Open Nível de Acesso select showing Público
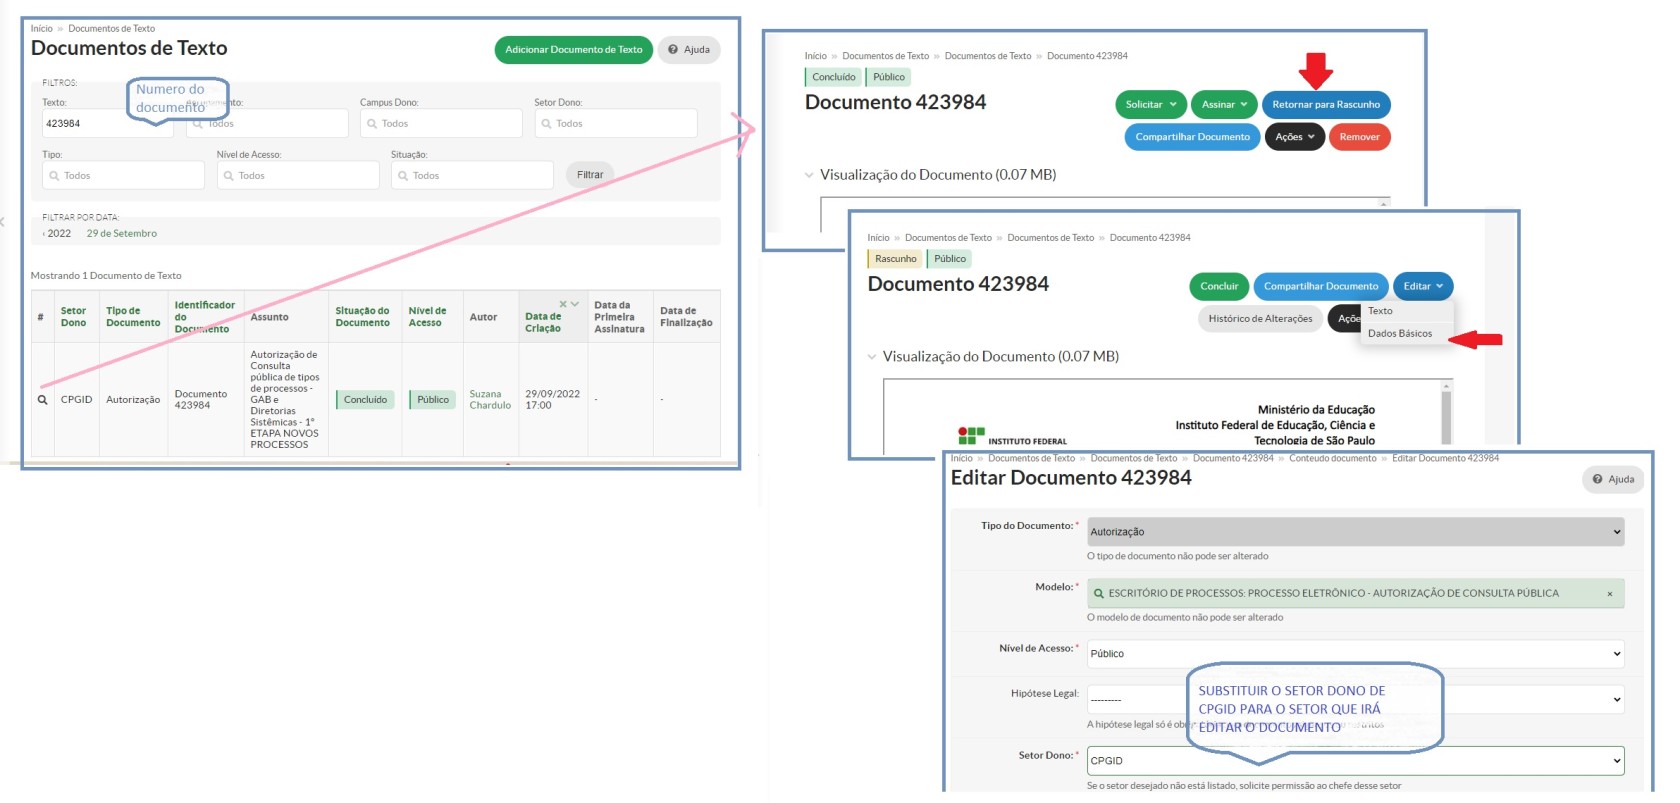The height and width of the screenshot is (803, 1680). pos(1355,654)
